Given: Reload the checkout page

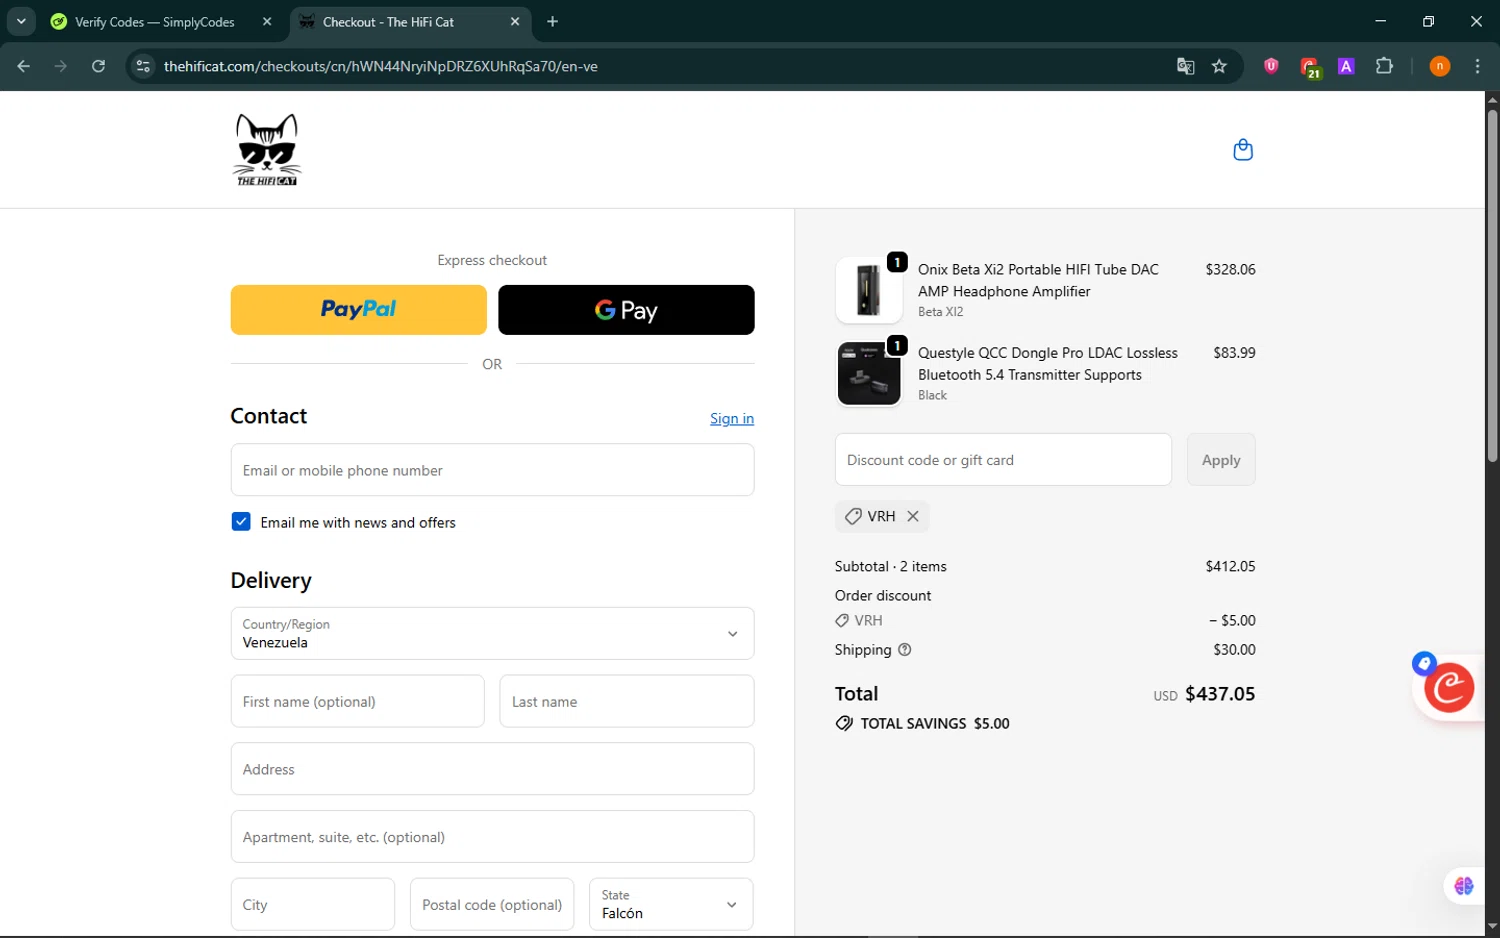Looking at the screenshot, I should tap(98, 66).
